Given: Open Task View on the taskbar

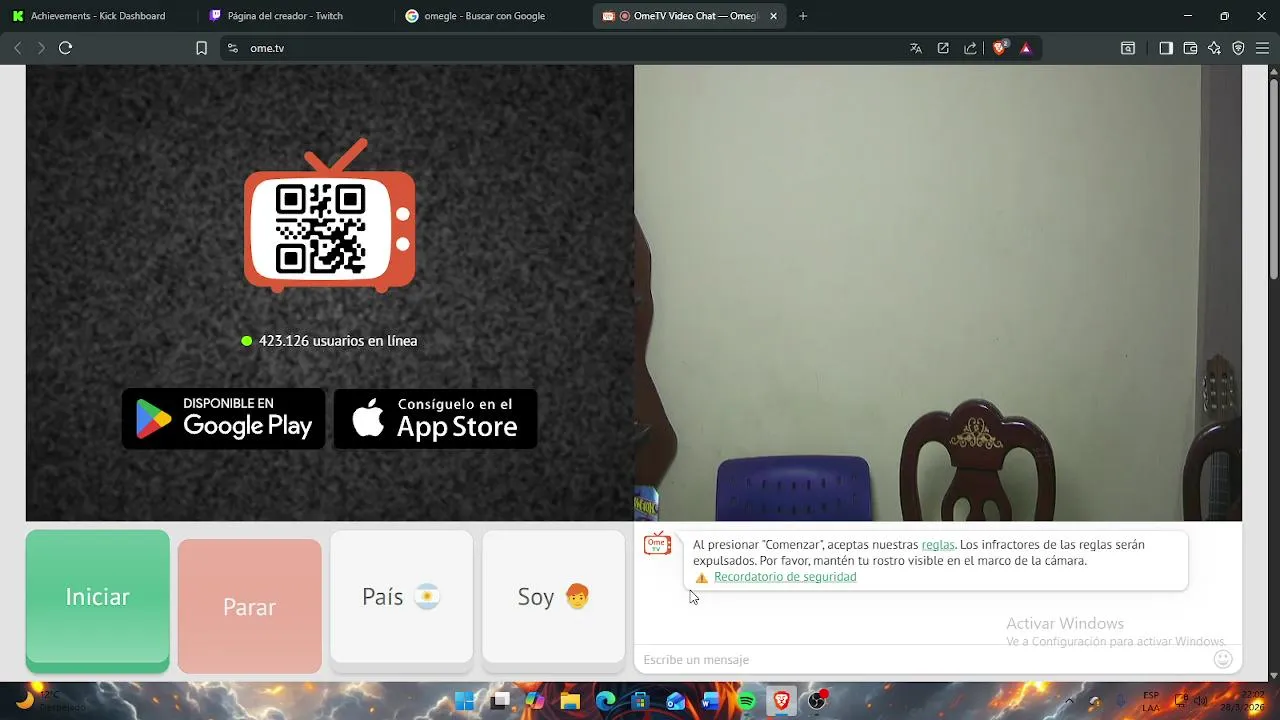Looking at the screenshot, I should (500, 701).
